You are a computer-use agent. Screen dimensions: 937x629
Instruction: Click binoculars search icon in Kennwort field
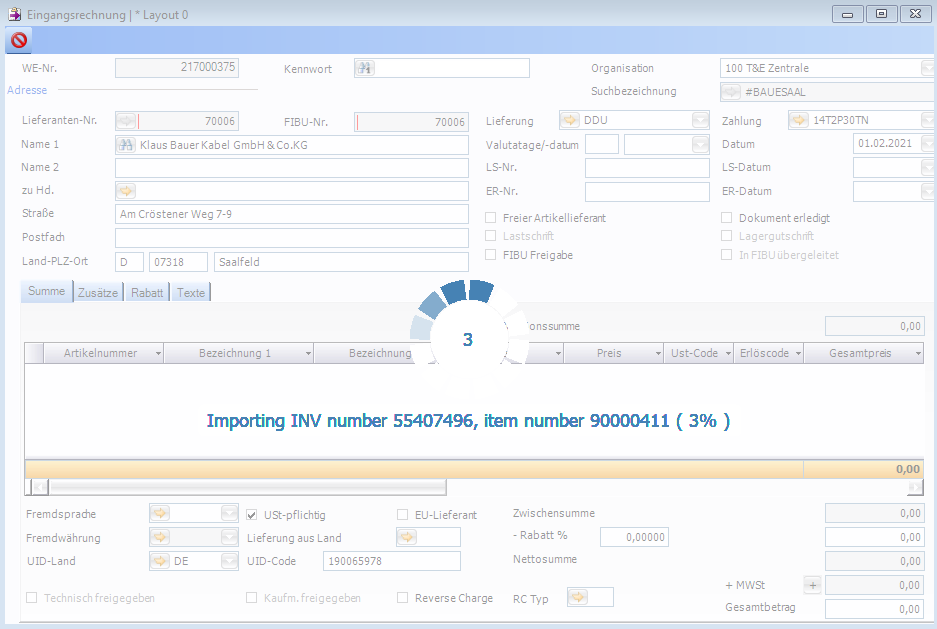coord(365,68)
